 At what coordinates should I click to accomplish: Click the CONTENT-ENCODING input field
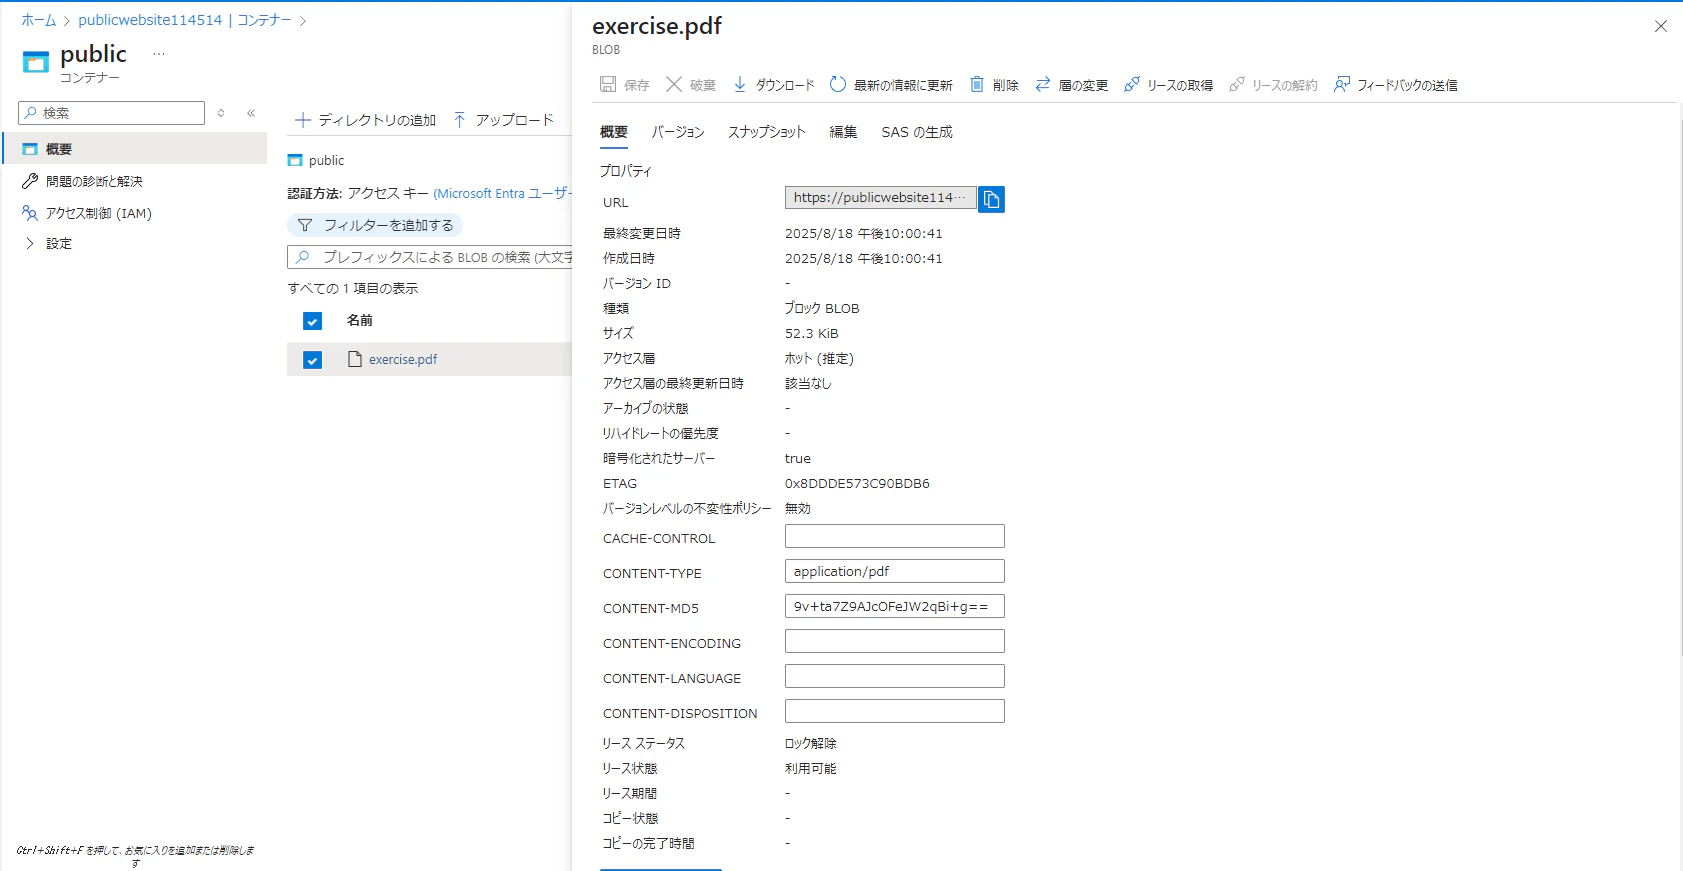895,641
